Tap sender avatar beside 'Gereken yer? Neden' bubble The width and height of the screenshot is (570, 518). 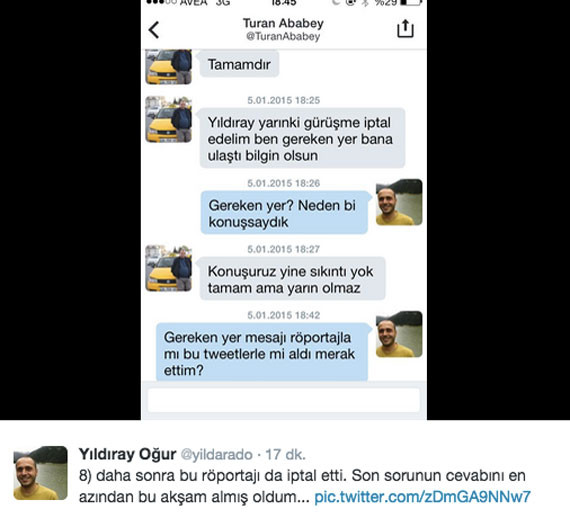(399, 202)
